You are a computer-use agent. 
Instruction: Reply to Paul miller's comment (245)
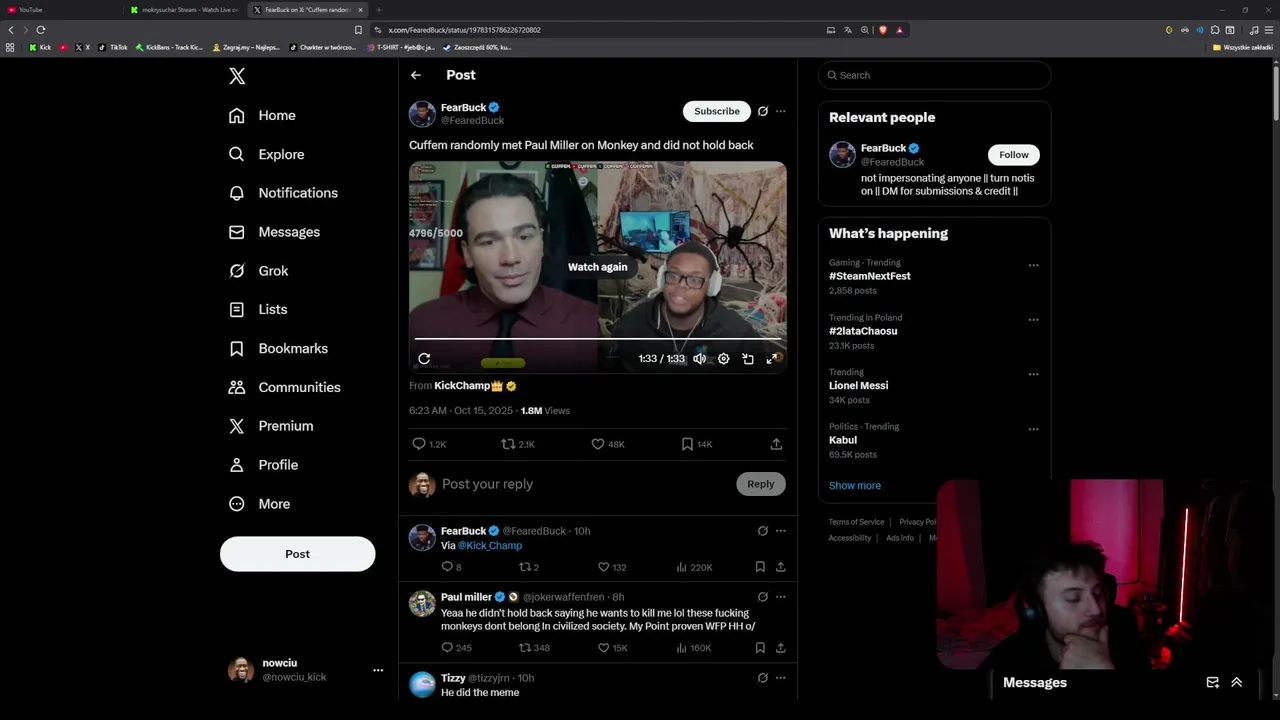[456, 648]
